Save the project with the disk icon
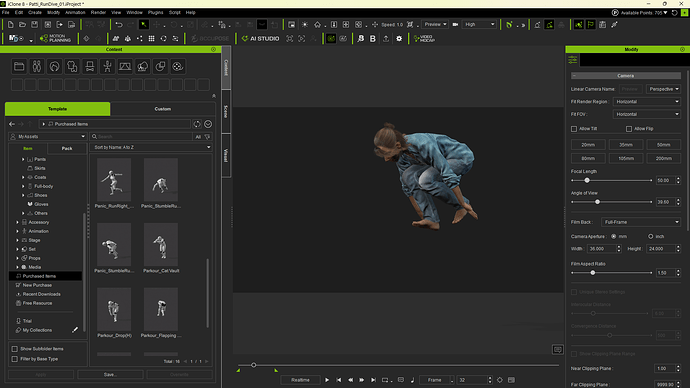 click(x=34, y=25)
